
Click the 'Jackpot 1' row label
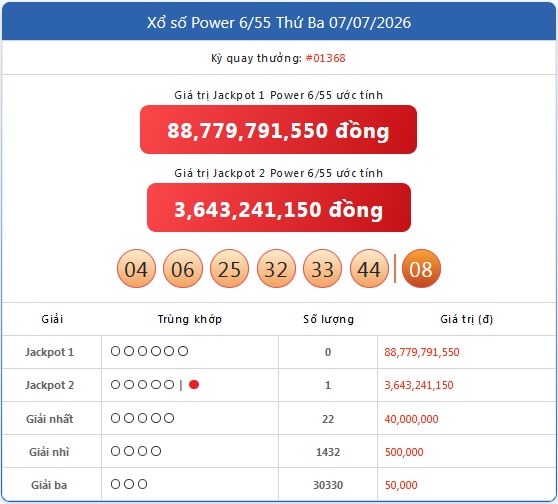[49, 352]
